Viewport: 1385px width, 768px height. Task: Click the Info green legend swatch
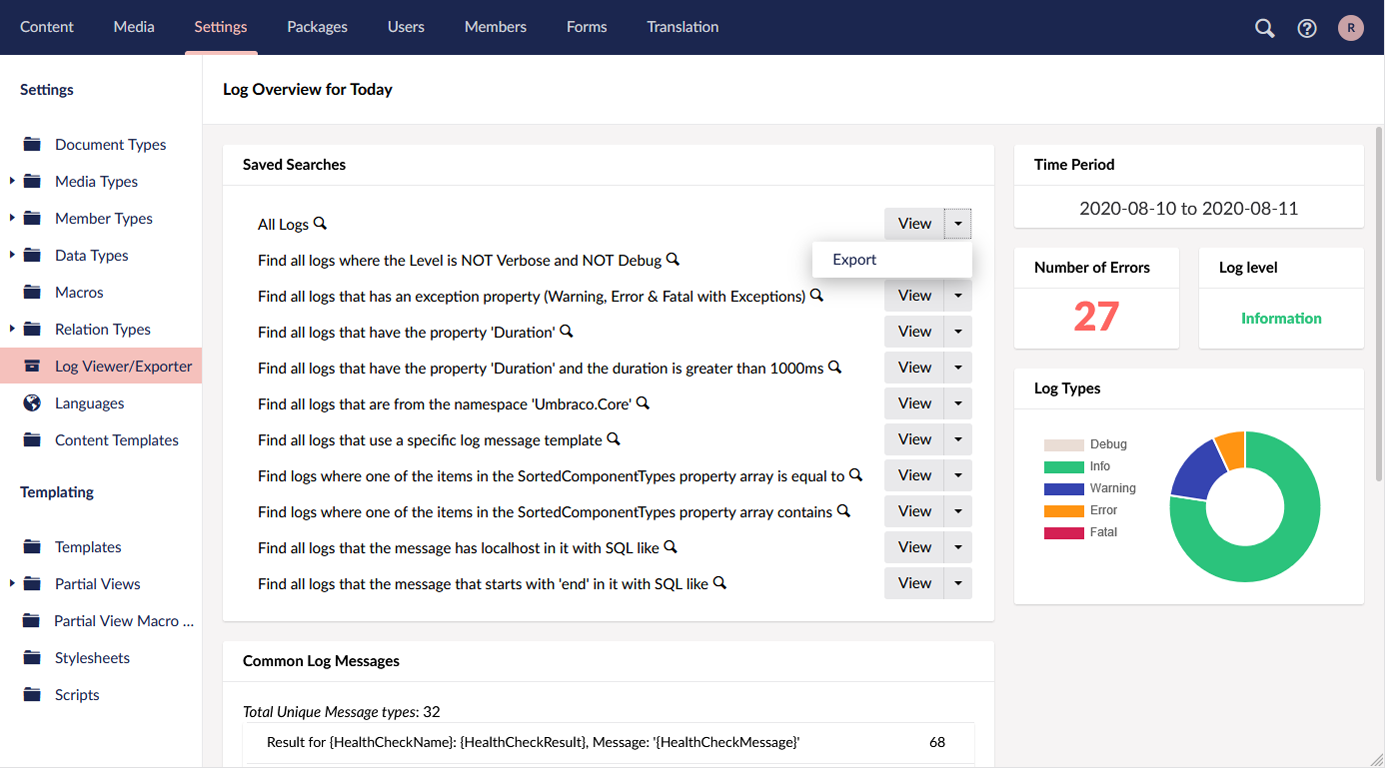click(x=1064, y=467)
